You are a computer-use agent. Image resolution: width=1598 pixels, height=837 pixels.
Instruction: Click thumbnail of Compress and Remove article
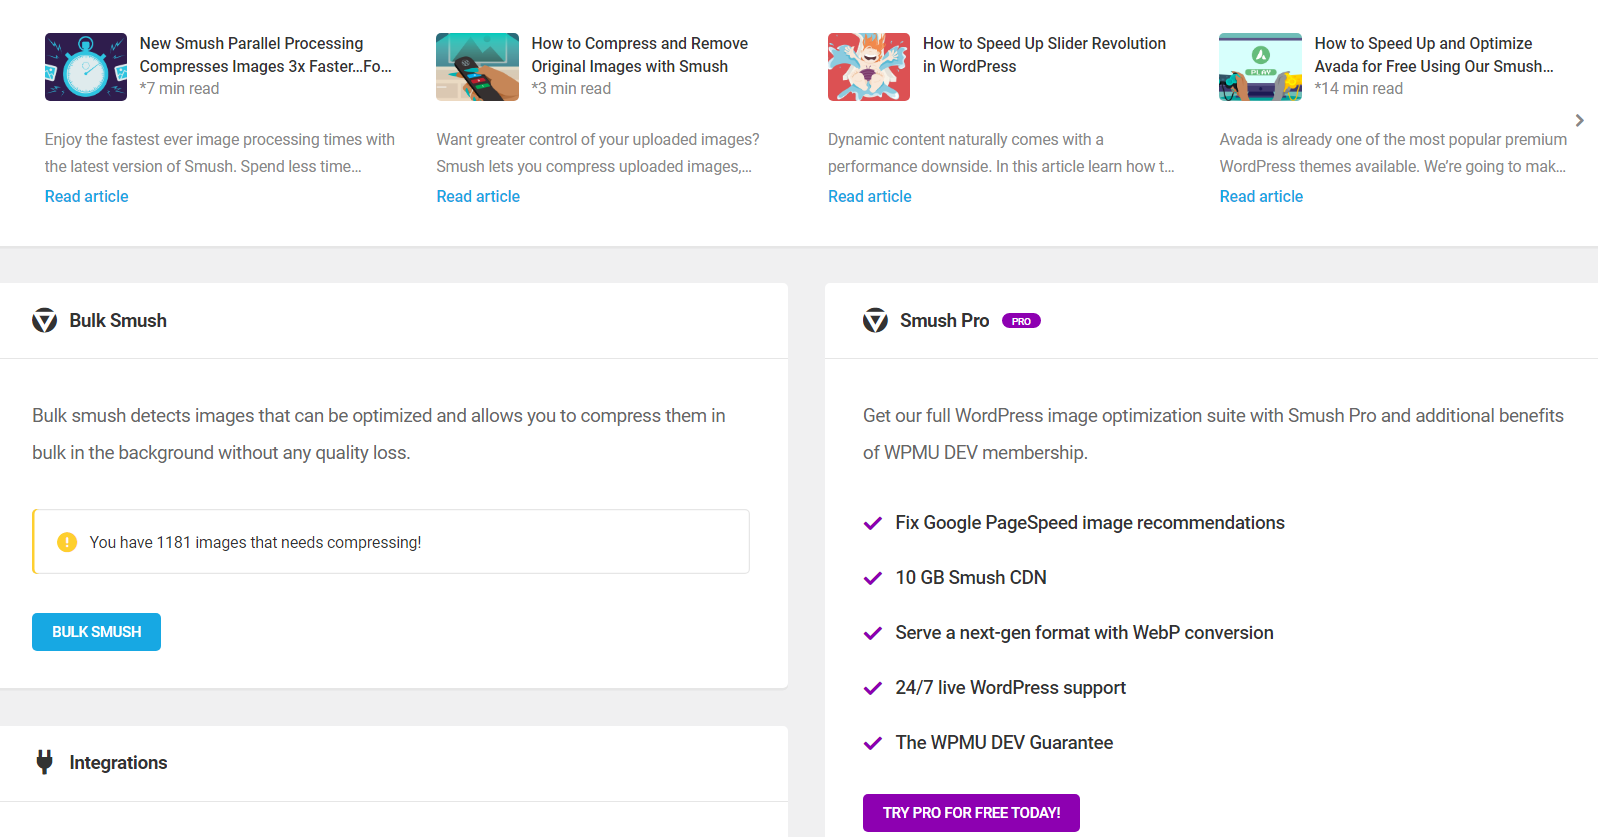click(x=477, y=67)
